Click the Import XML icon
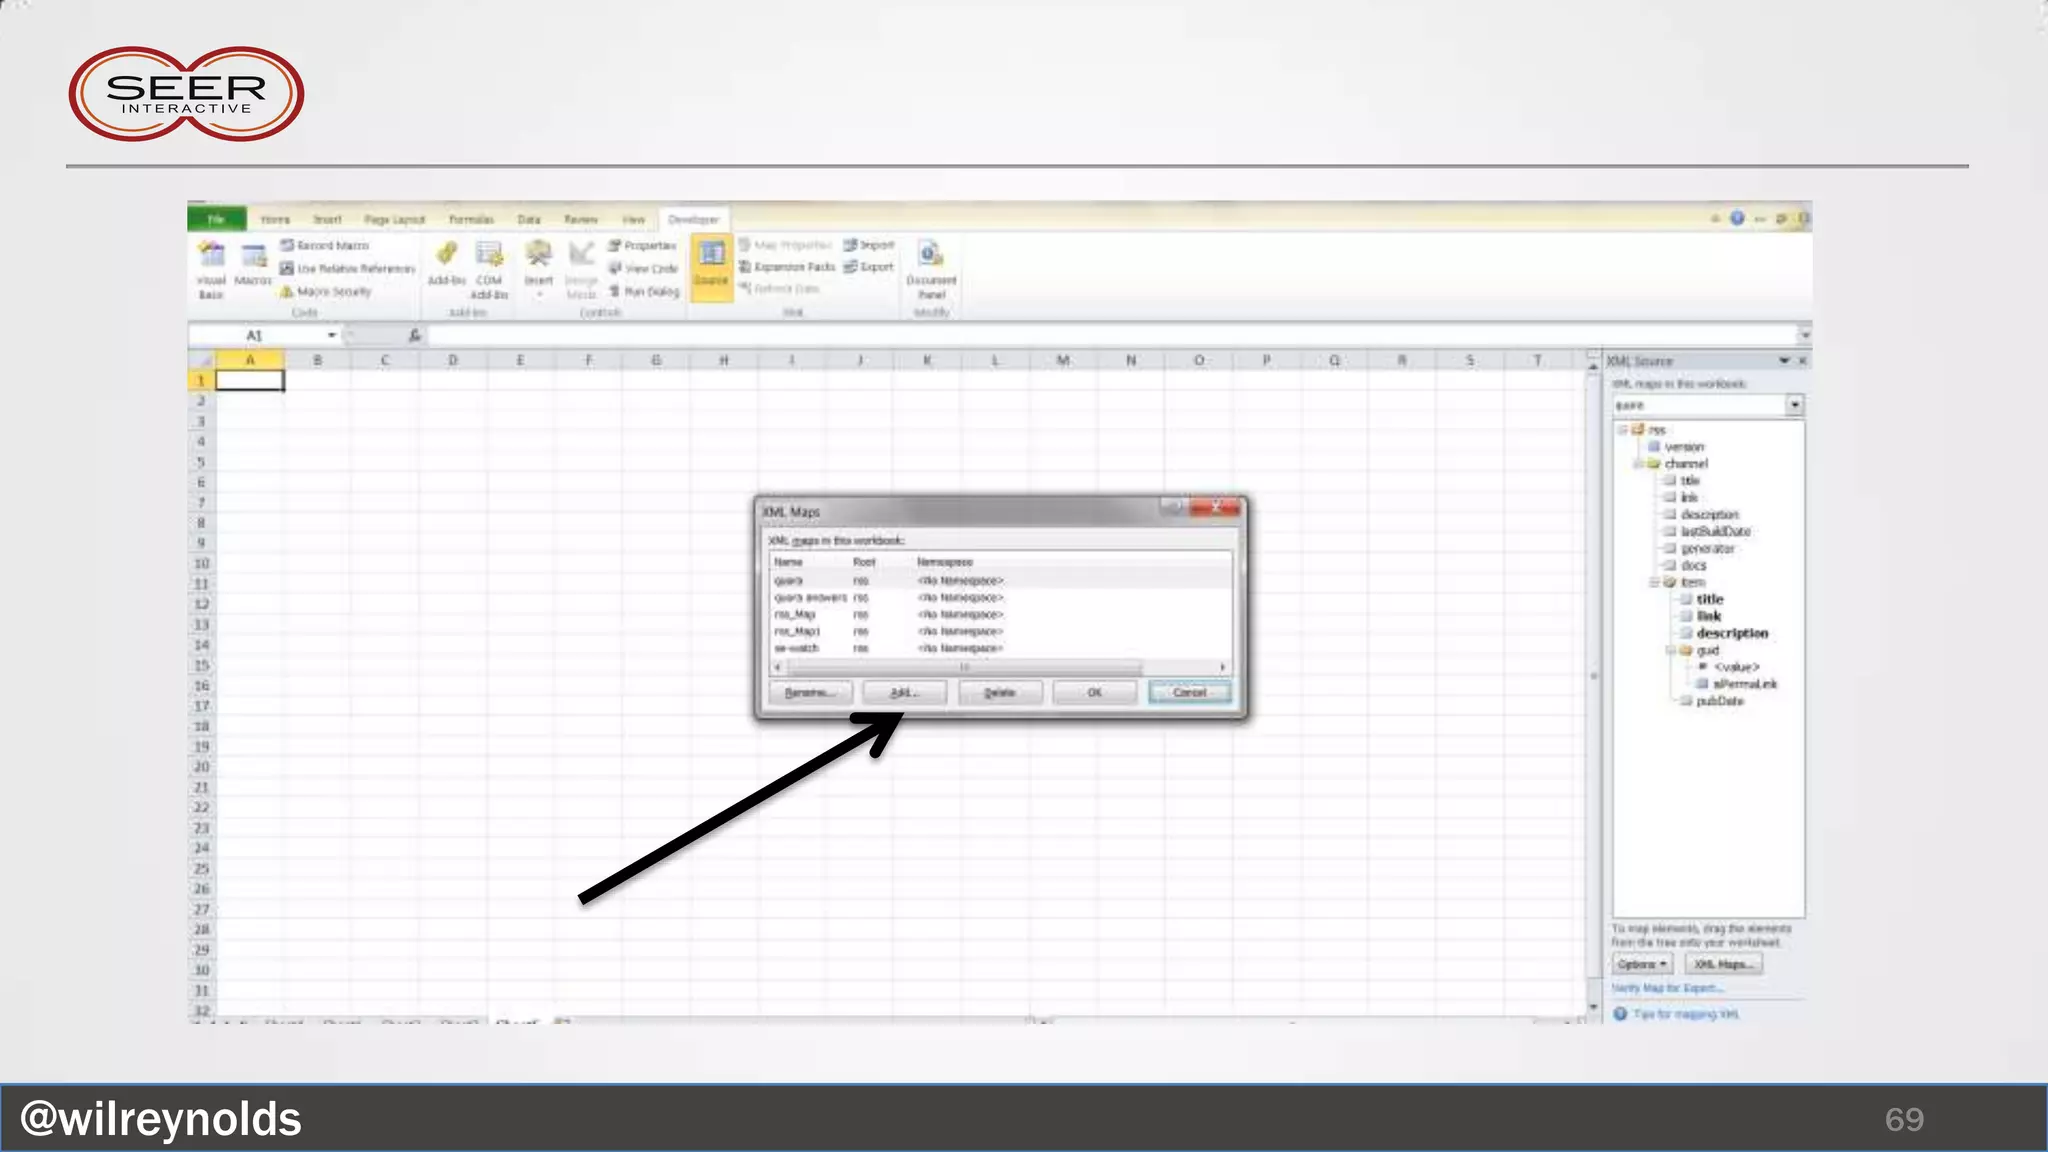 click(869, 245)
